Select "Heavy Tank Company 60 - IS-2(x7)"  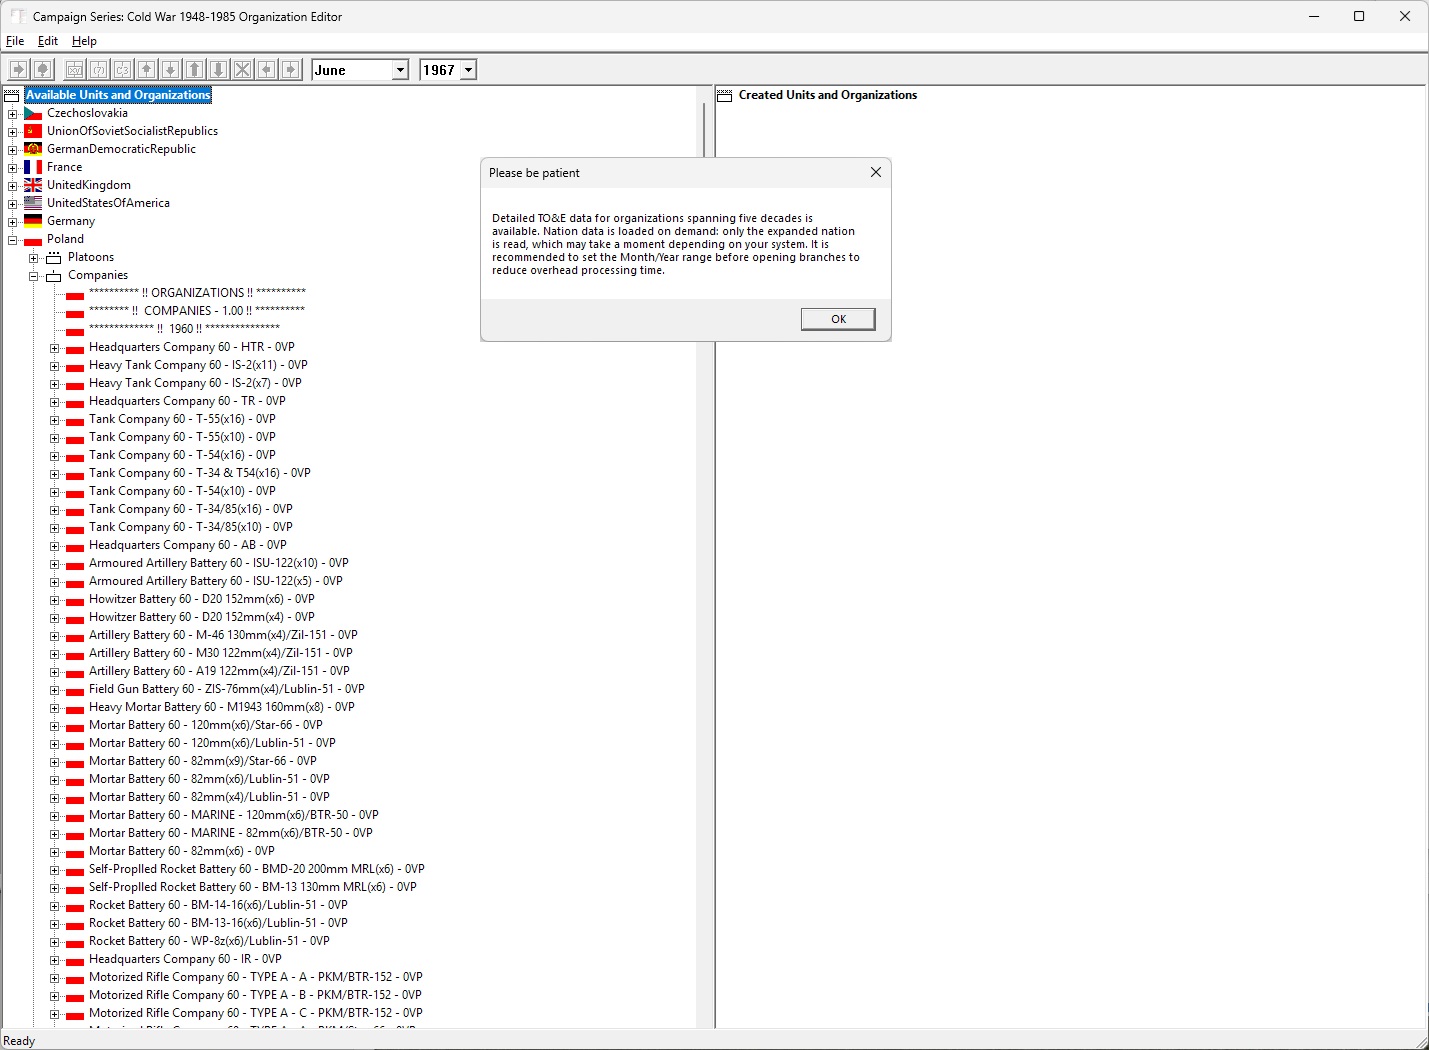(x=195, y=383)
